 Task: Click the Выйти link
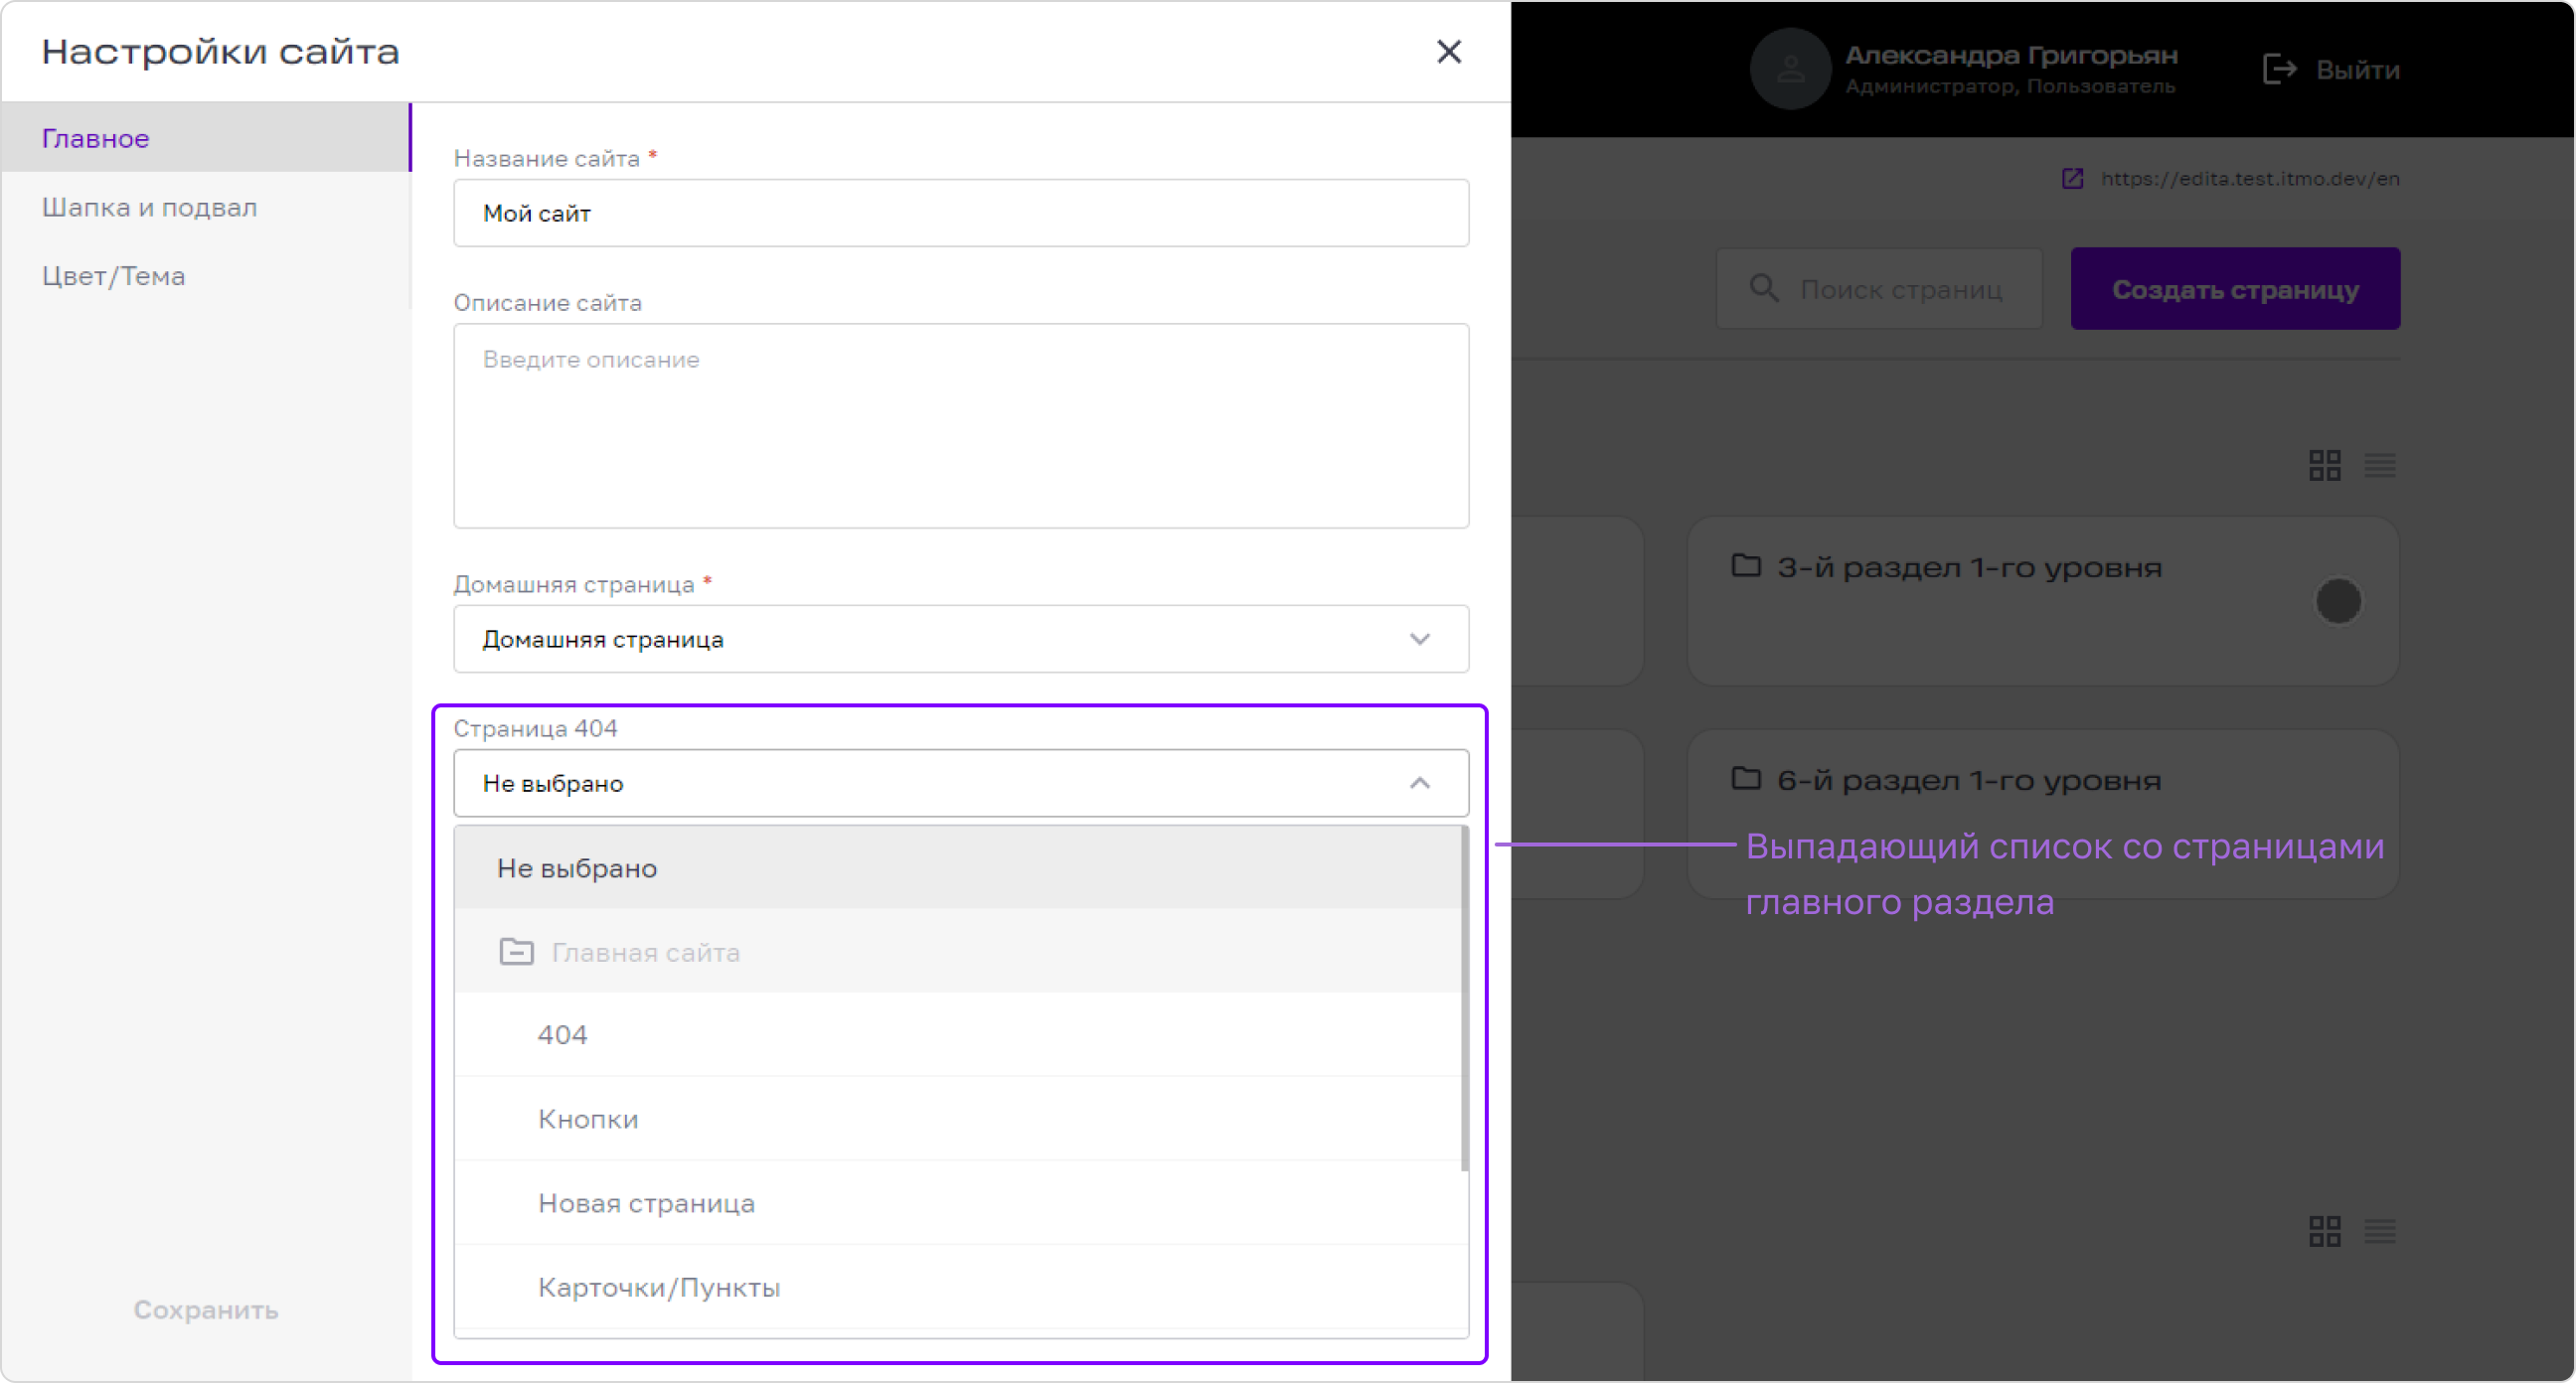pyautogui.click(x=2358, y=70)
